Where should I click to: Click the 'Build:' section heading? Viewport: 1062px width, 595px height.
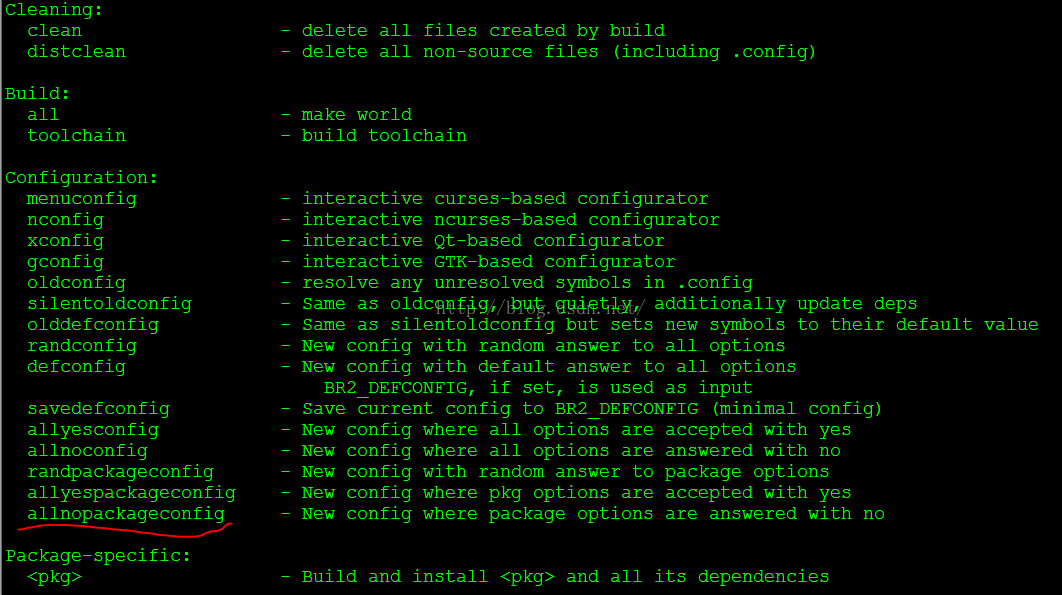coord(37,94)
